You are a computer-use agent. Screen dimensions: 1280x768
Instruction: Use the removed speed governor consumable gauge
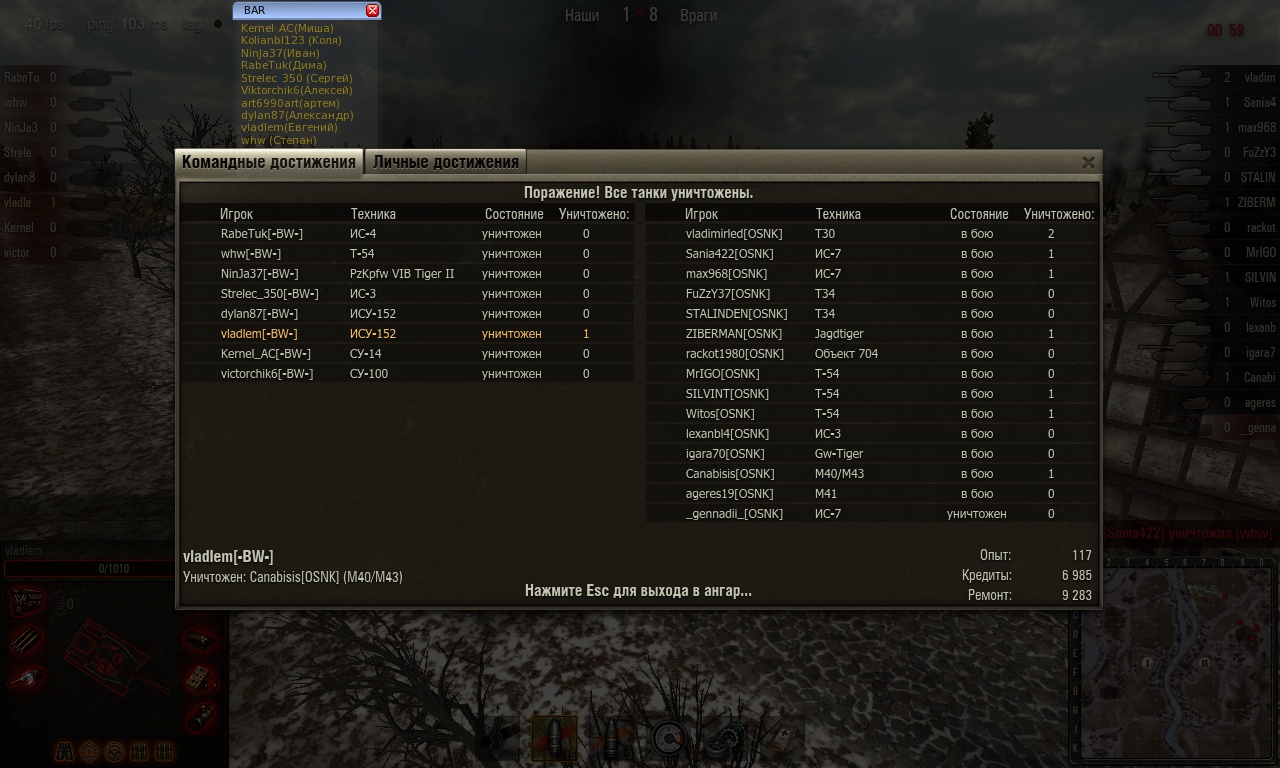coord(669,738)
